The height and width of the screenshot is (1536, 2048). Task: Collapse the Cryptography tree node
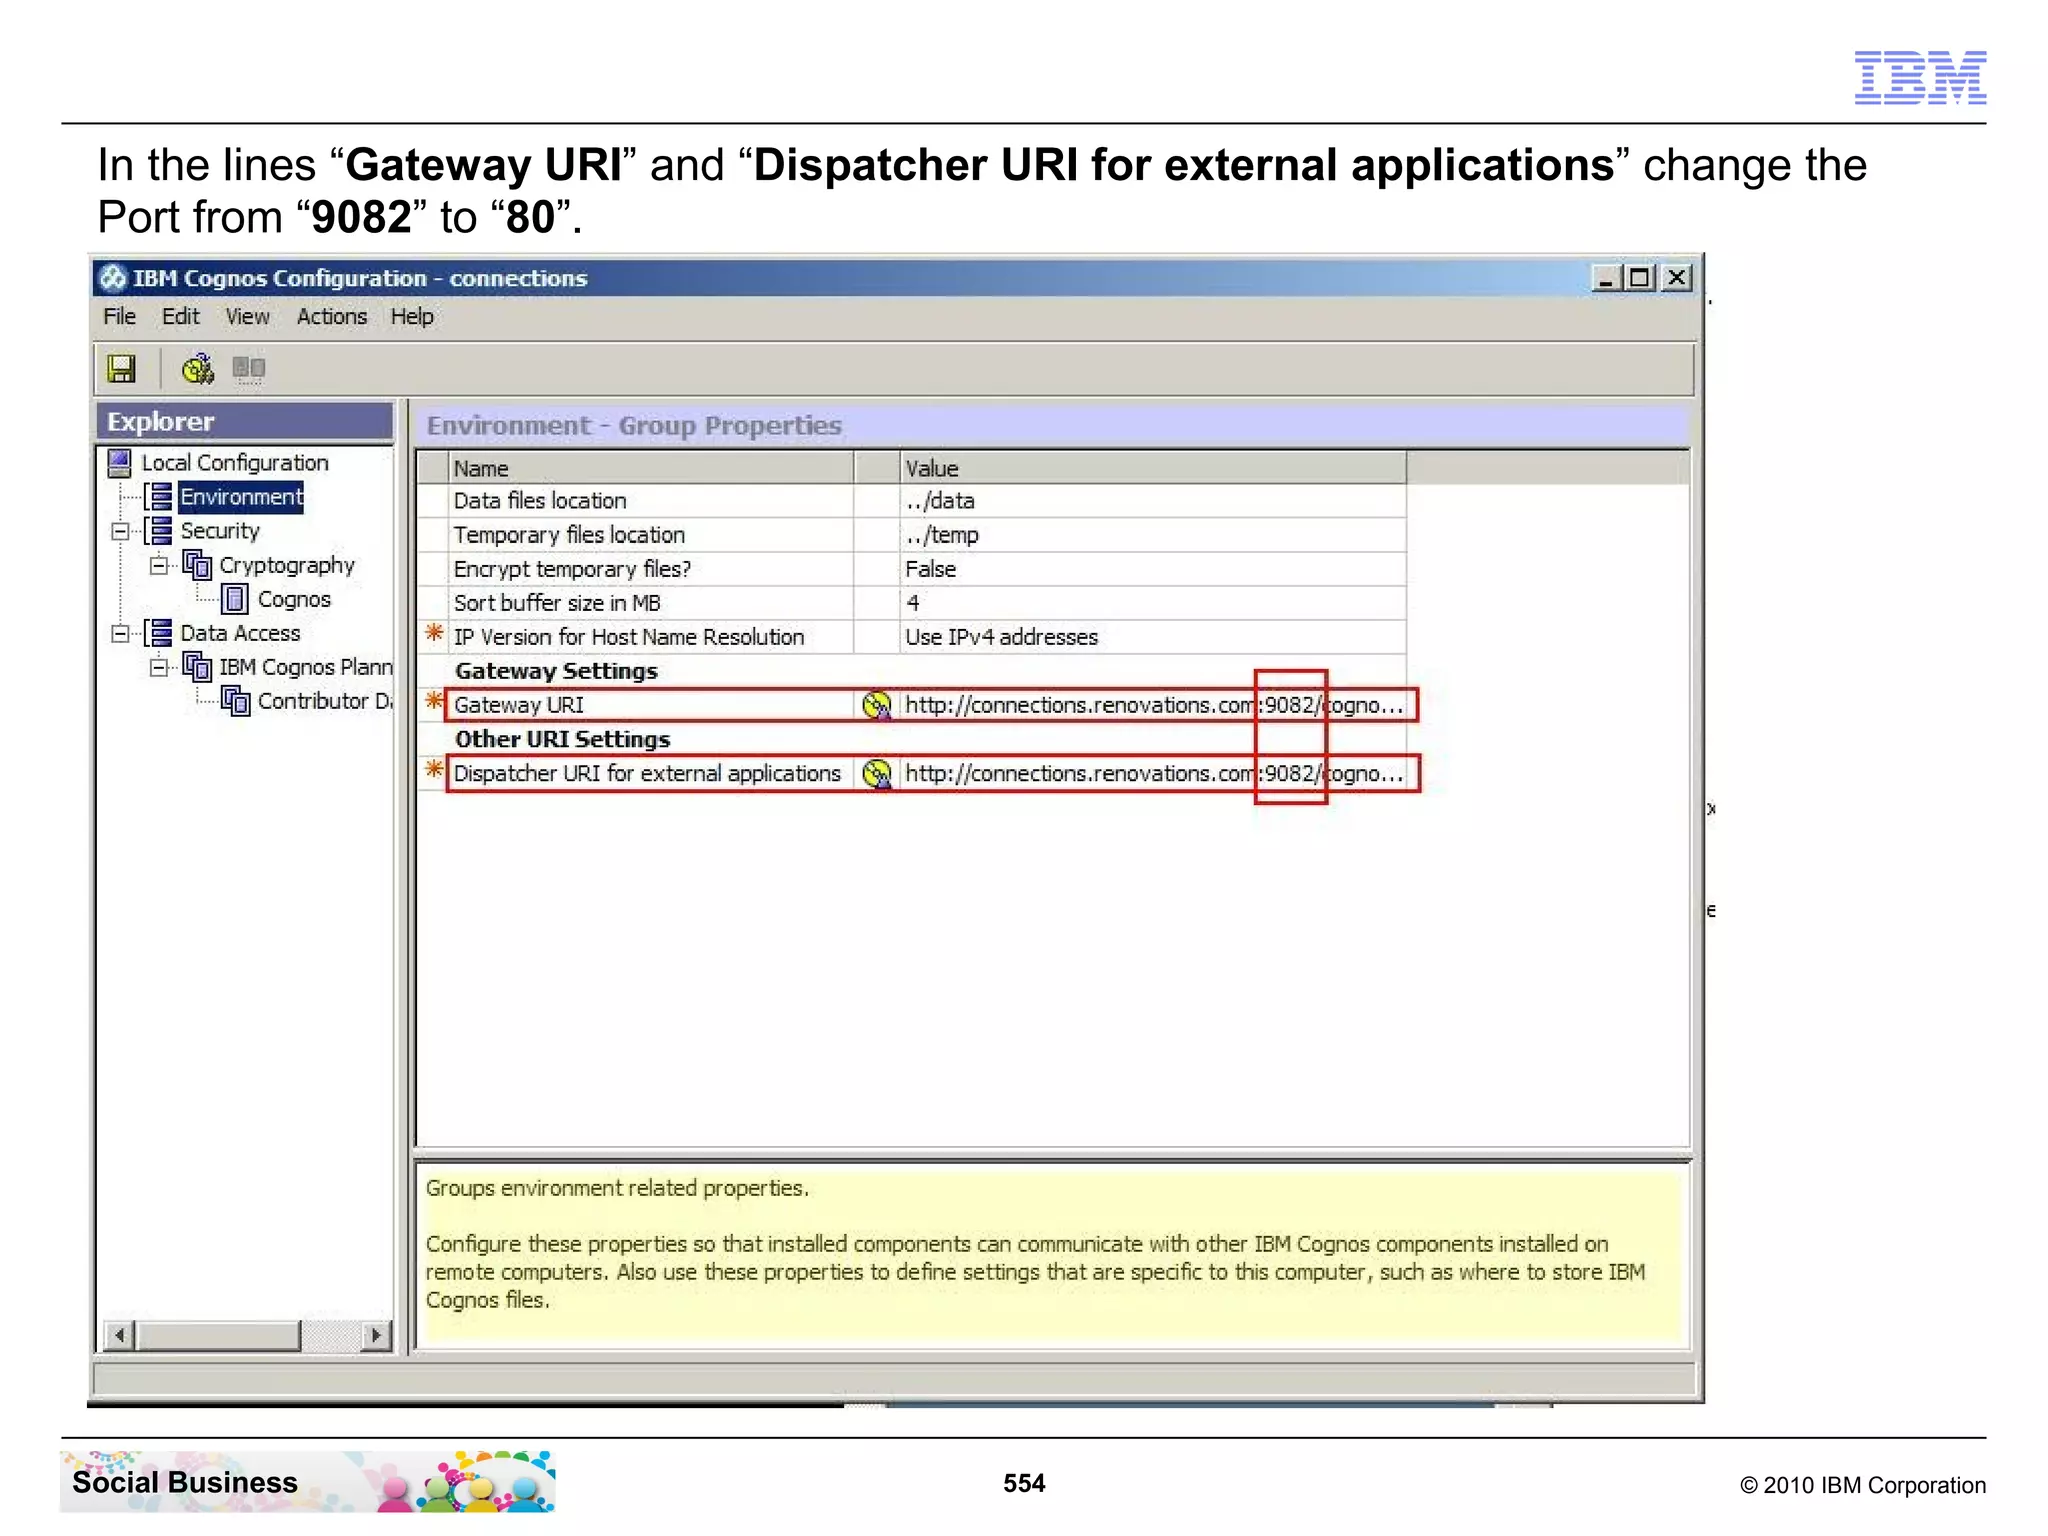[158, 565]
